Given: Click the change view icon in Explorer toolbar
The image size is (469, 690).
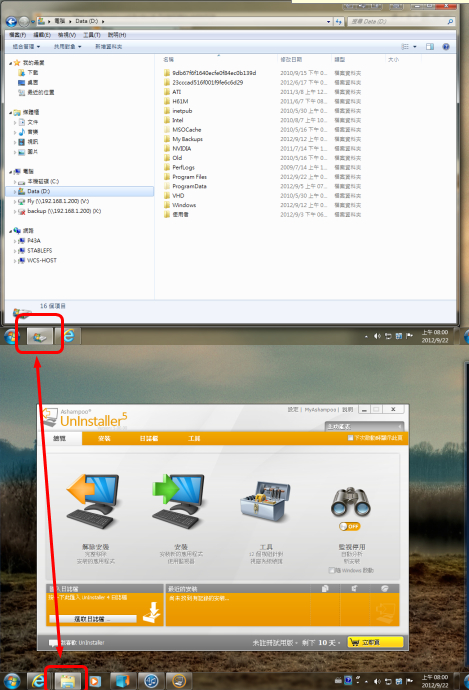Looking at the screenshot, I should pyautogui.click(x=405, y=47).
